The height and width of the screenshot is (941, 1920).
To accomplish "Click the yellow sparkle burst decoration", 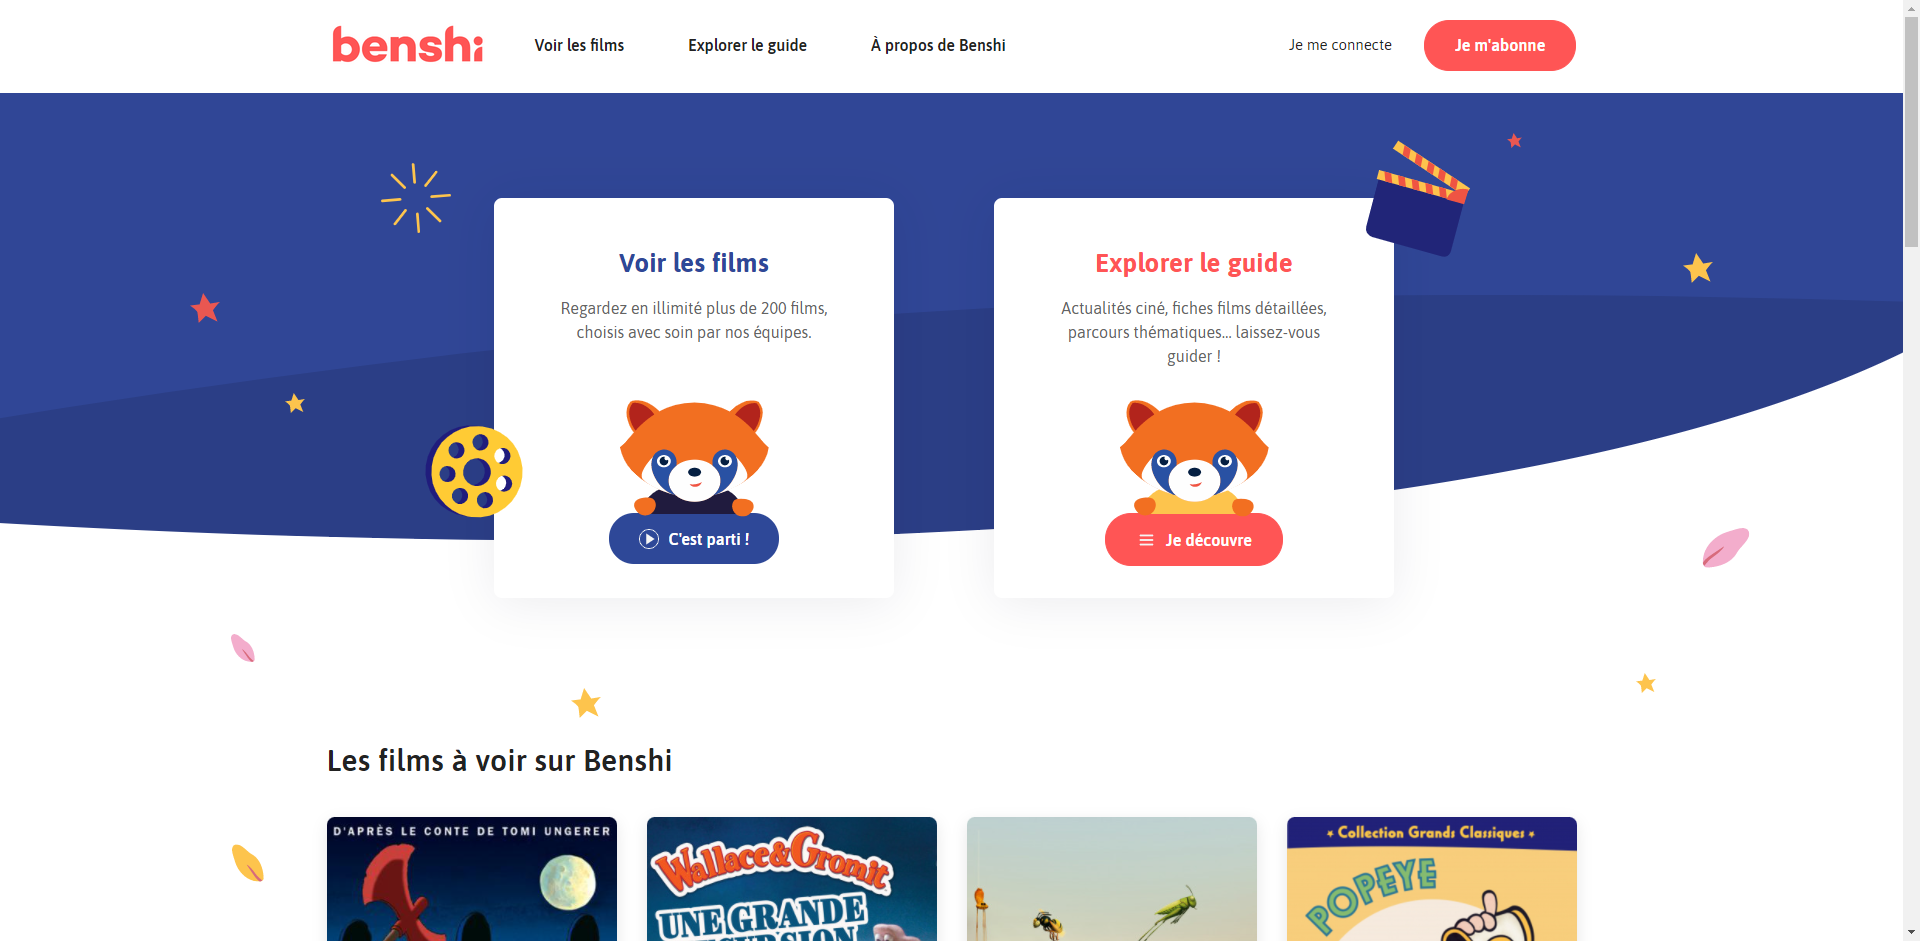I will [415, 198].
